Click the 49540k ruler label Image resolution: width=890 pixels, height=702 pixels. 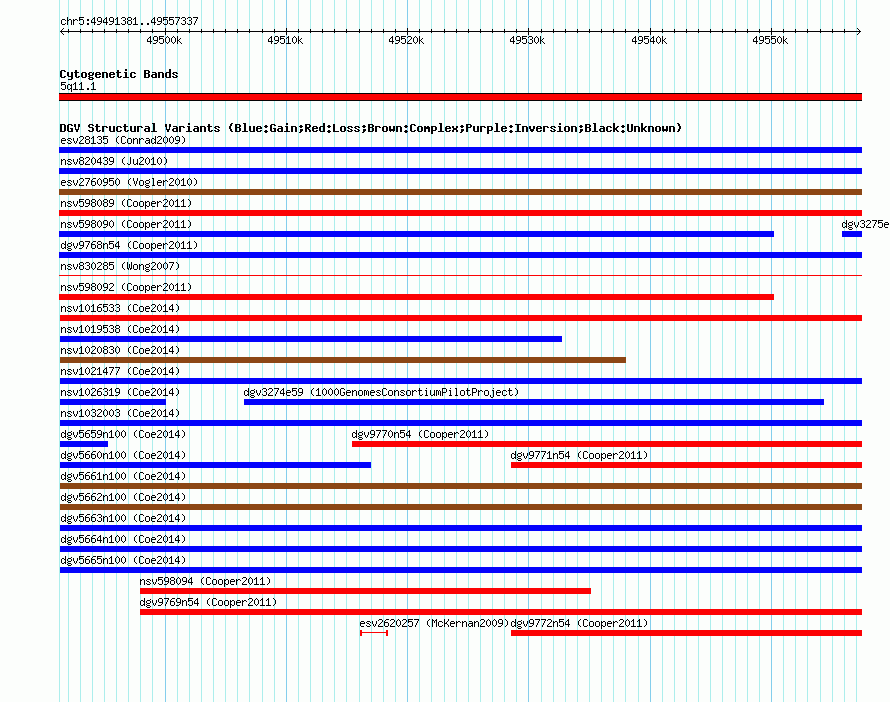click(x=649, y=40)
